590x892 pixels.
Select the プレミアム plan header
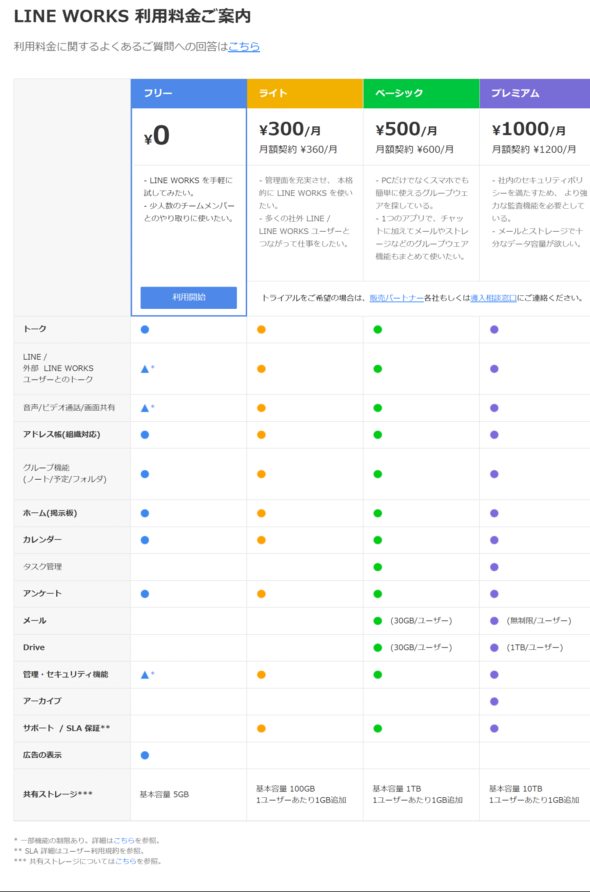[535, 93]
